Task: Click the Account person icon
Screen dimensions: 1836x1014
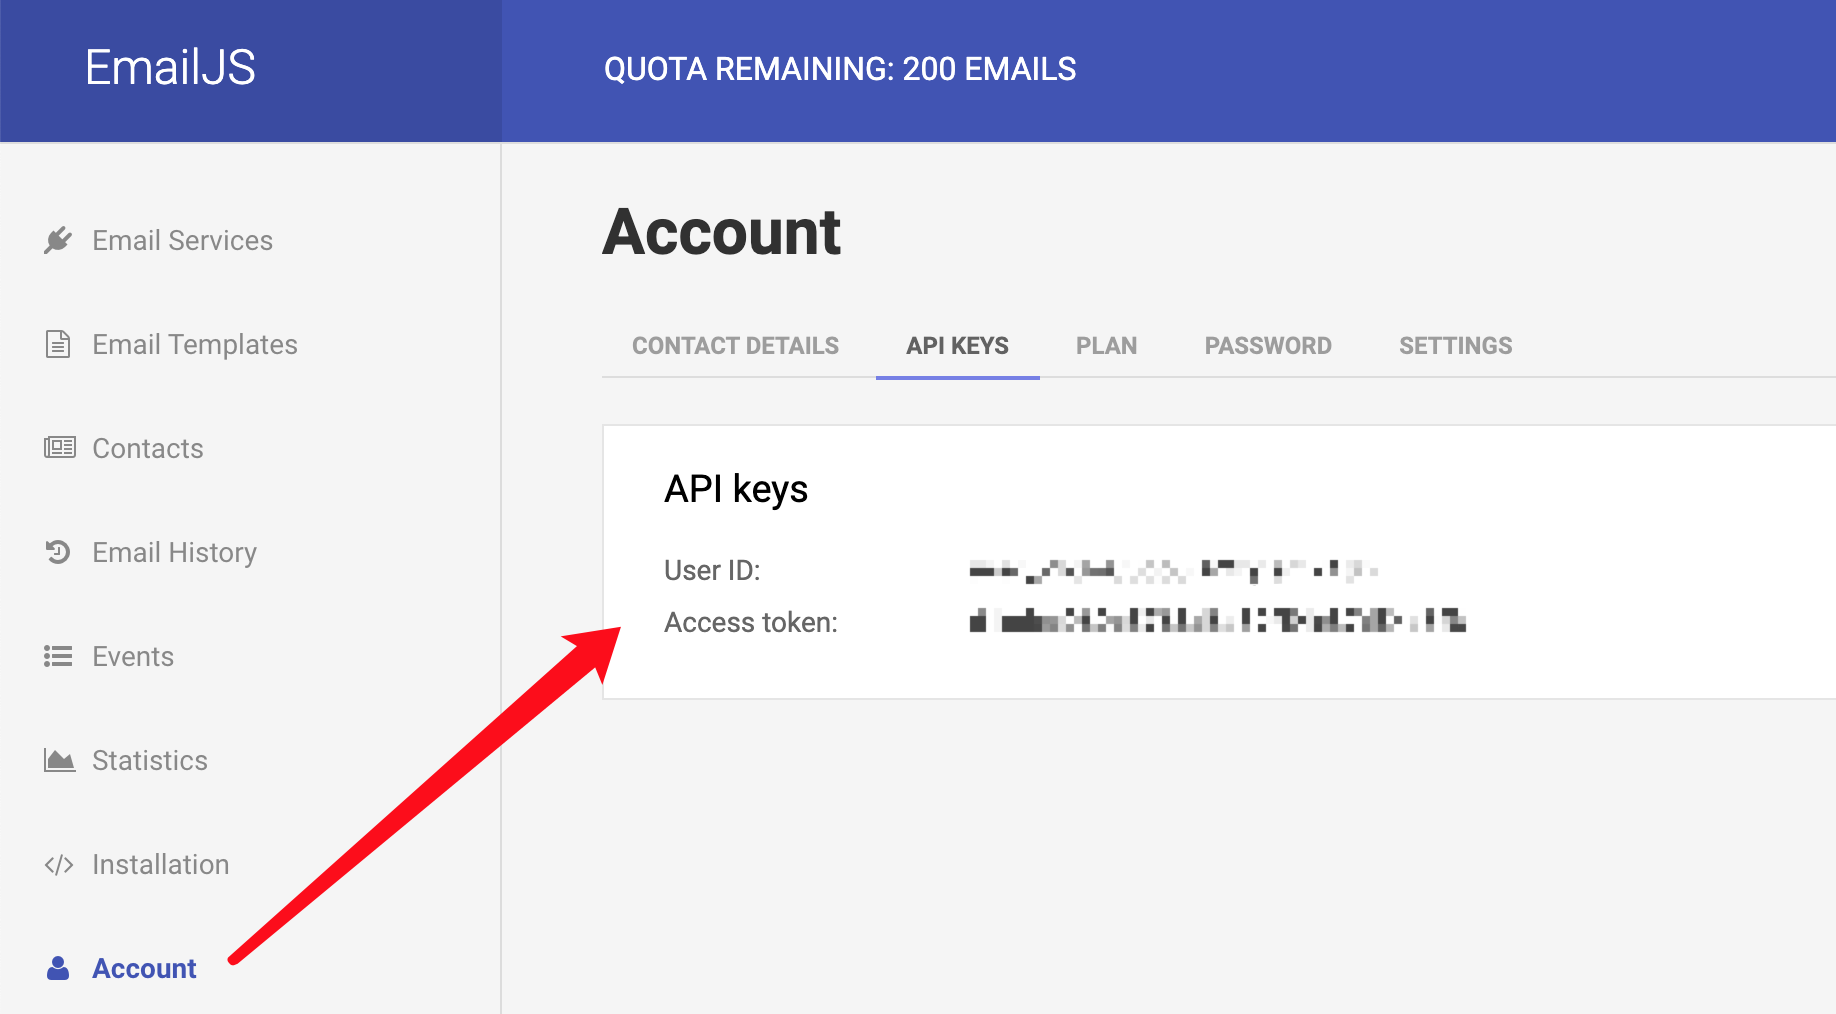Action: point(58,968)
